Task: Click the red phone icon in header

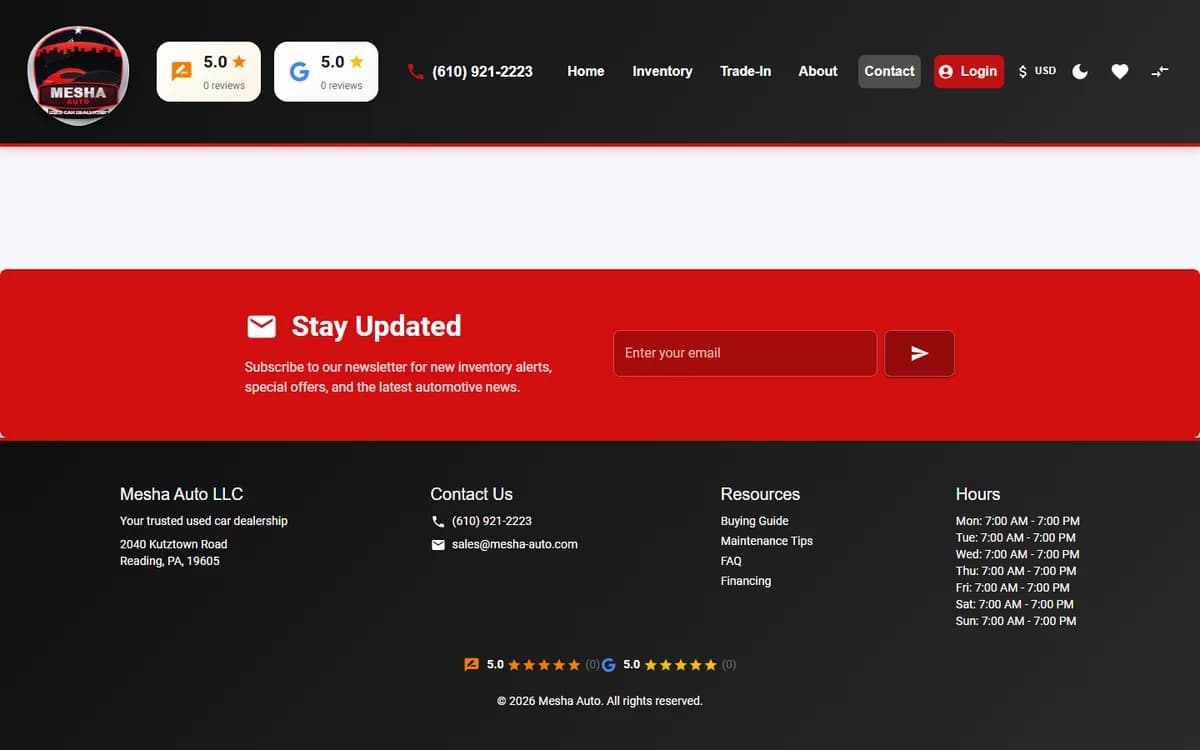Action: [416, 71]
